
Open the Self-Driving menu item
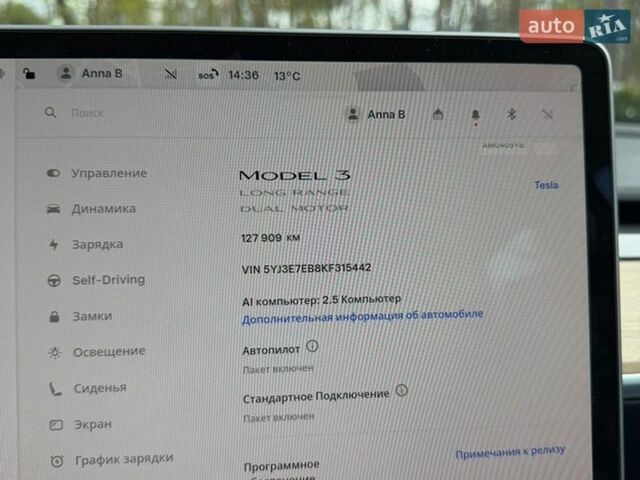pos(109,280)
